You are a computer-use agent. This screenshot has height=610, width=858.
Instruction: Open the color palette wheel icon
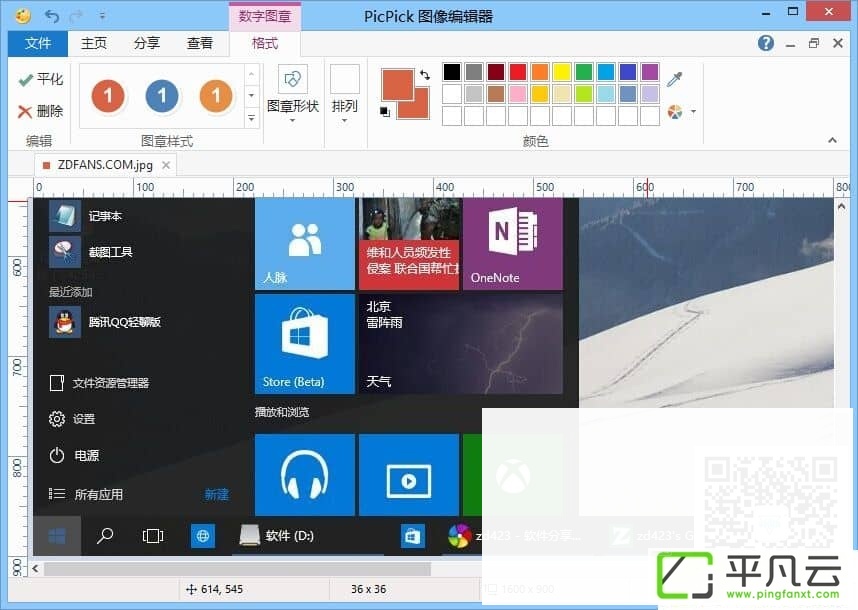(x=675, y=112)
